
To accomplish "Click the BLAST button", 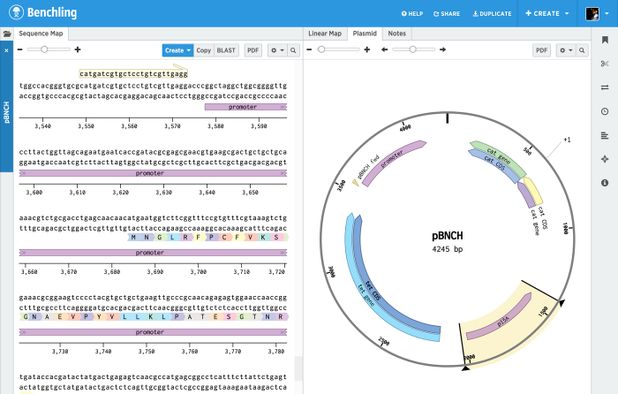I will (x=226, y=50).
